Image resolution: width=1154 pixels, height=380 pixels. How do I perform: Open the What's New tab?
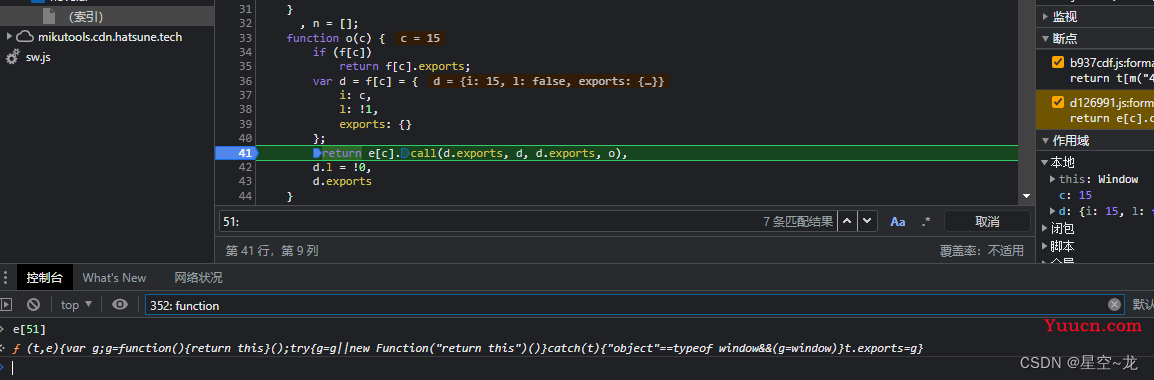pyautogui.click(x=114, y=278)
